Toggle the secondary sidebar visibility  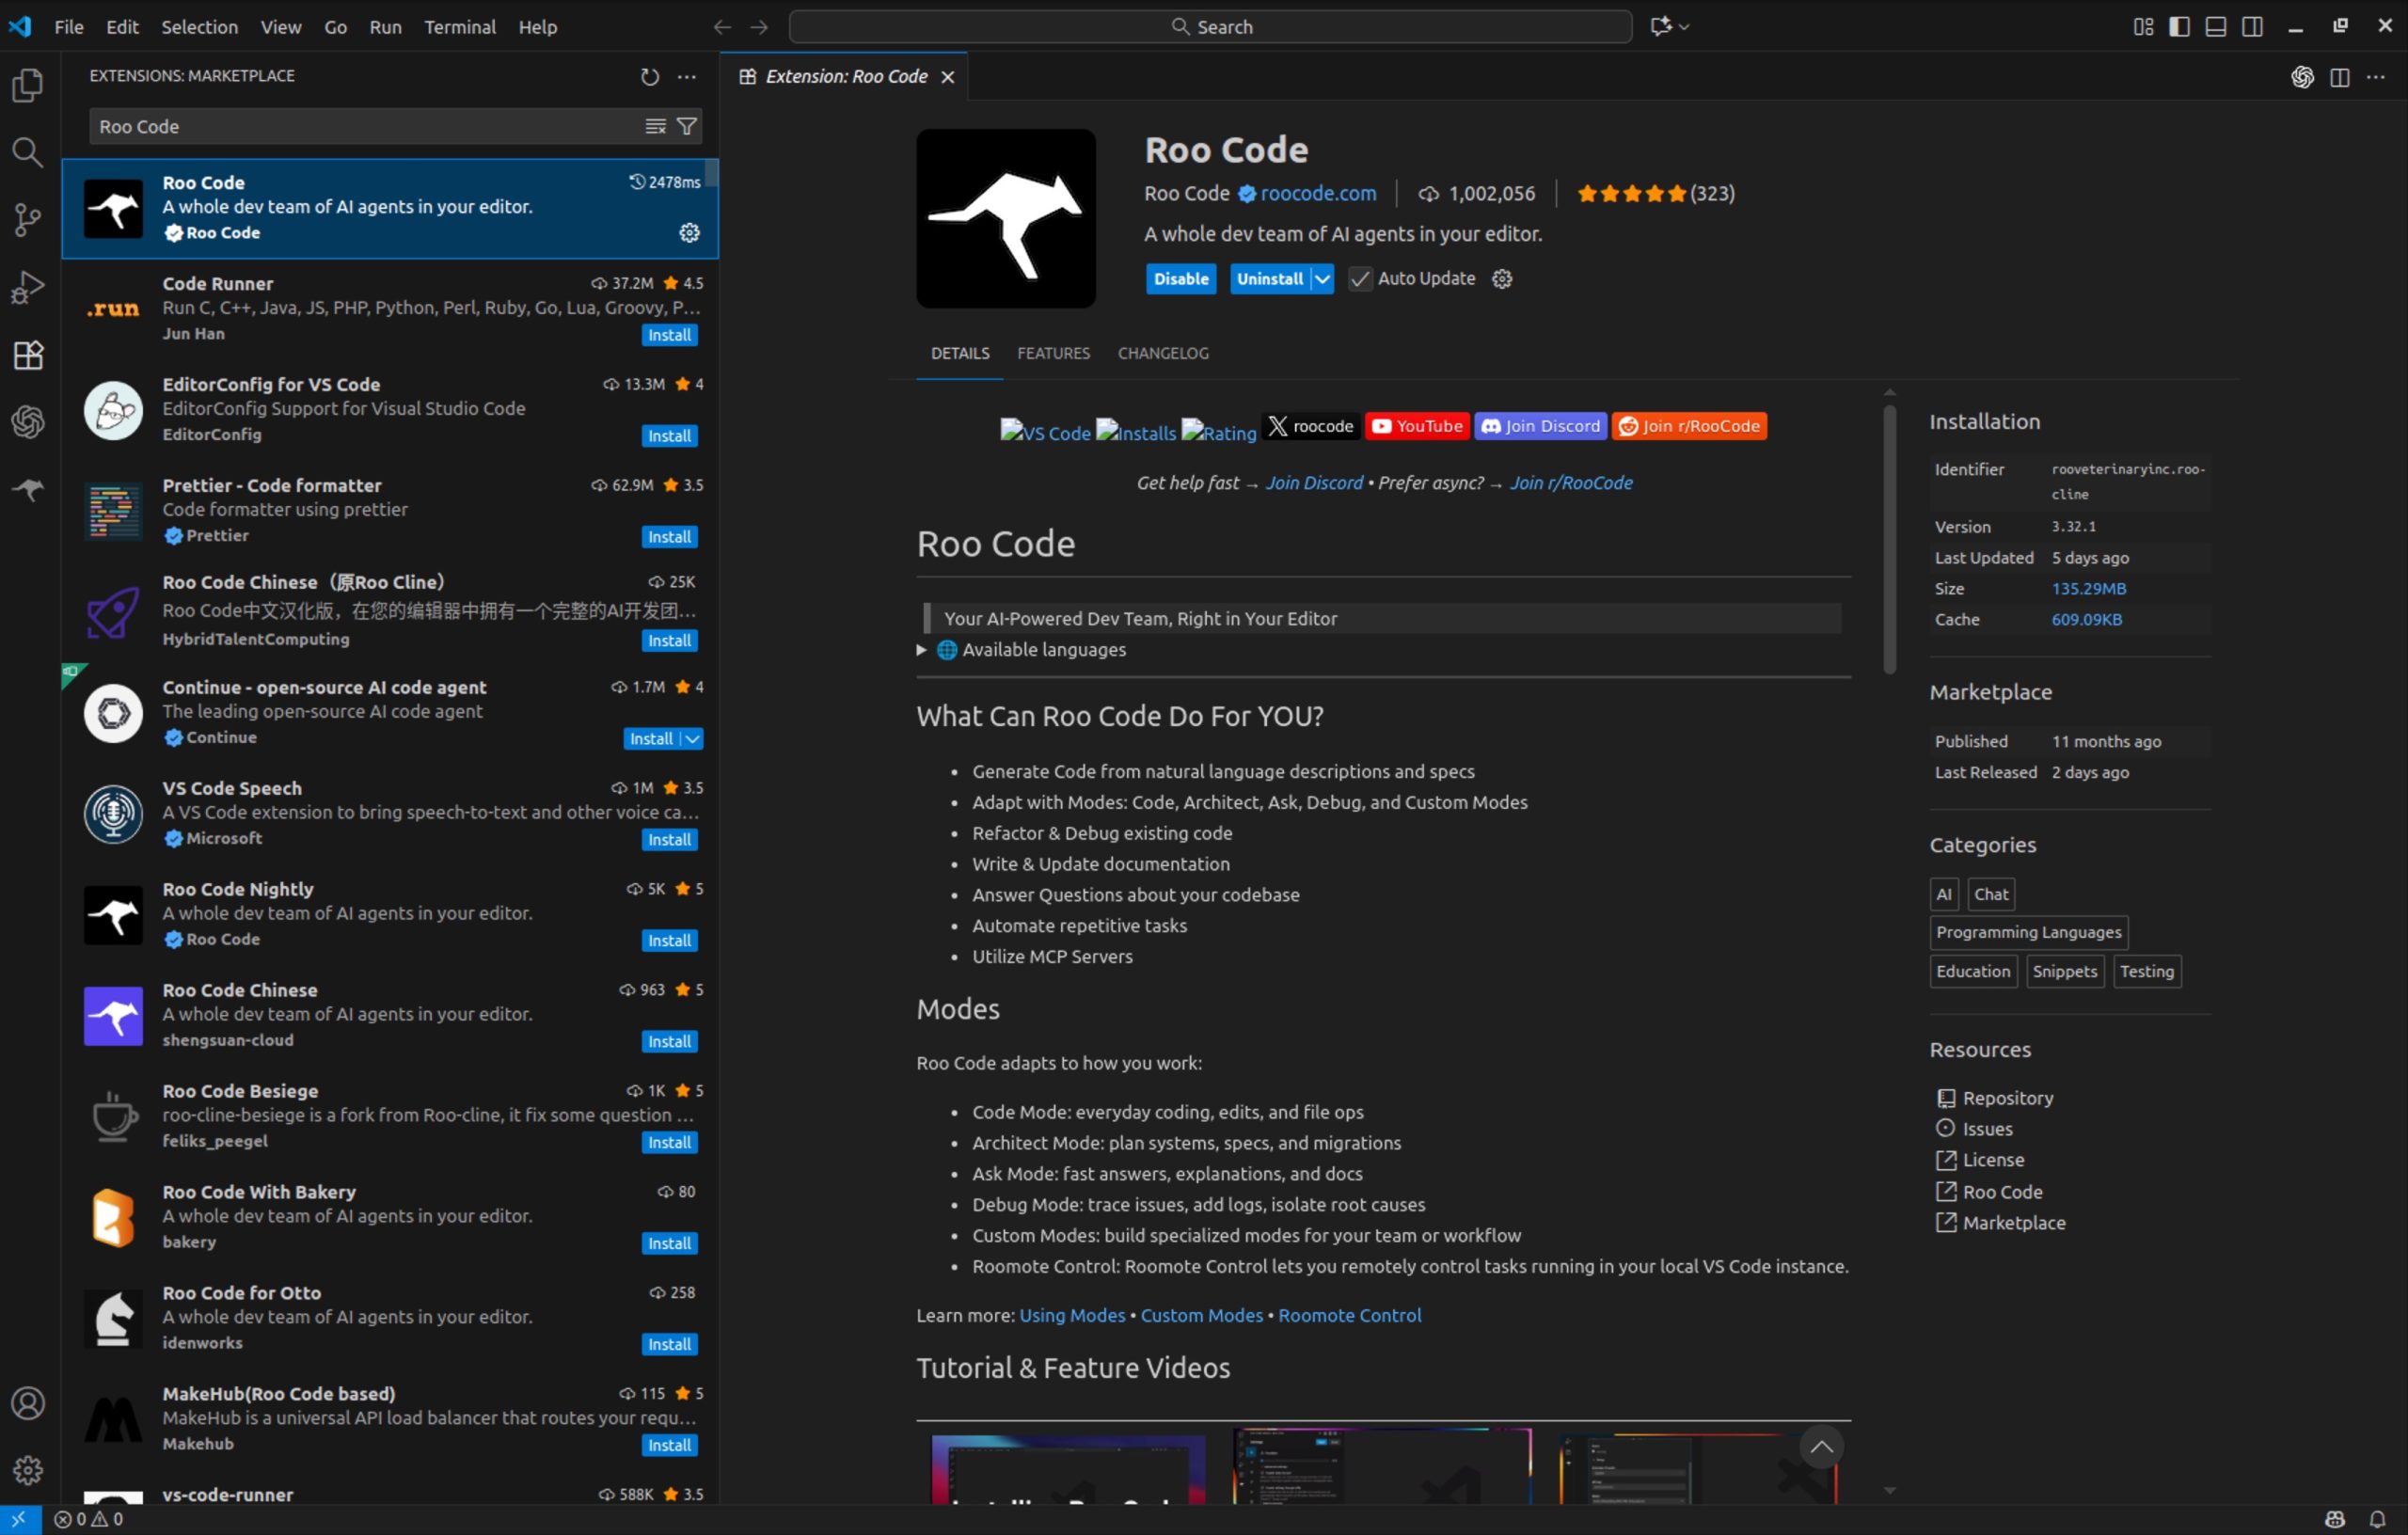click(x=2252, y=26)
